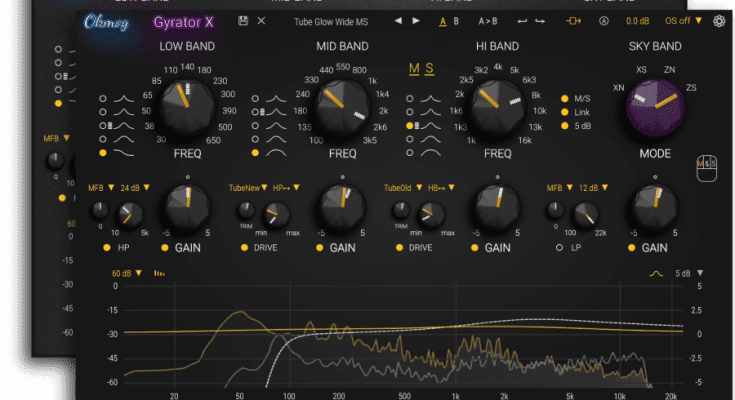
Task: Open settings via the gear icon
Action: click(x=719, y=20)
